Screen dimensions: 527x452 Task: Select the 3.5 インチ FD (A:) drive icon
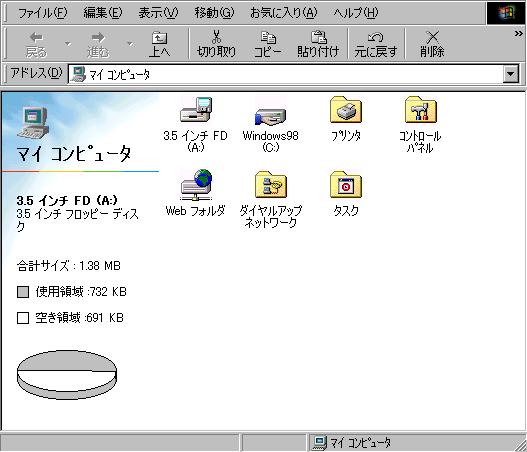196,110
